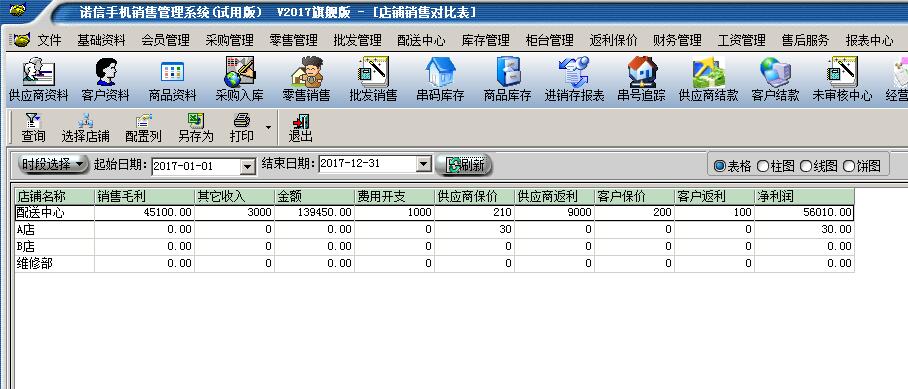
Task: Open the 售后服务 menu
Action: pyautogui.click(x=806, y=41)
